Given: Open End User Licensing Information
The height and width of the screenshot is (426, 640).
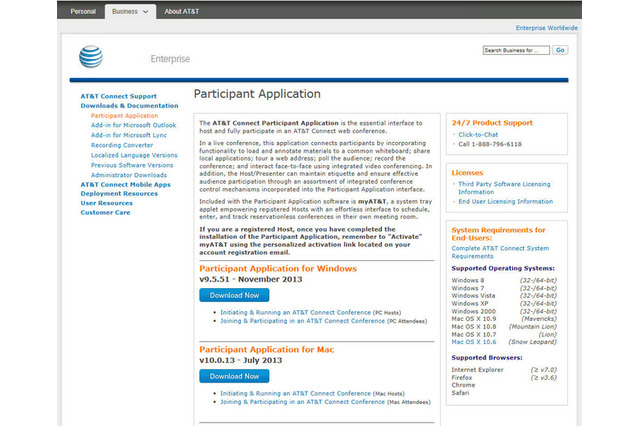Looking at the screenshot, I should point(506,202).
